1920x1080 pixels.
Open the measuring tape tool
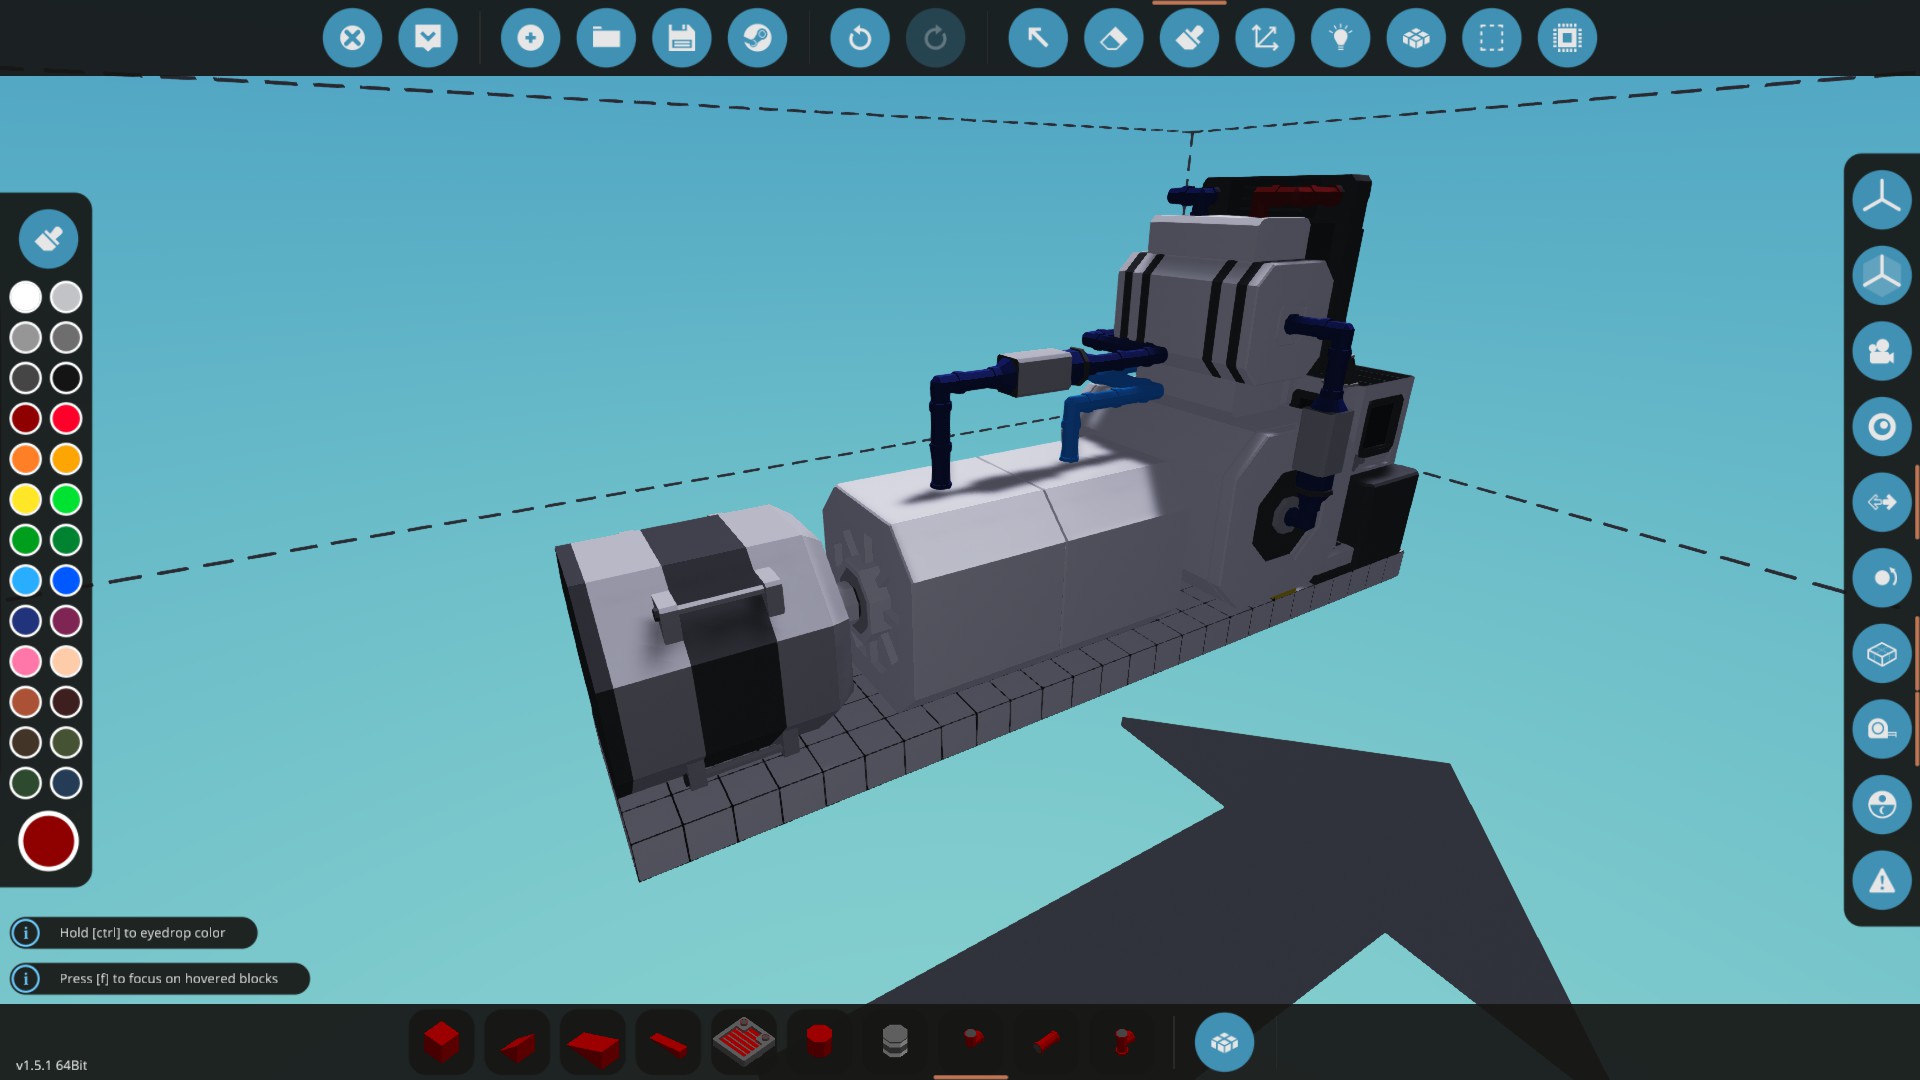click(x=1881, y=729)
